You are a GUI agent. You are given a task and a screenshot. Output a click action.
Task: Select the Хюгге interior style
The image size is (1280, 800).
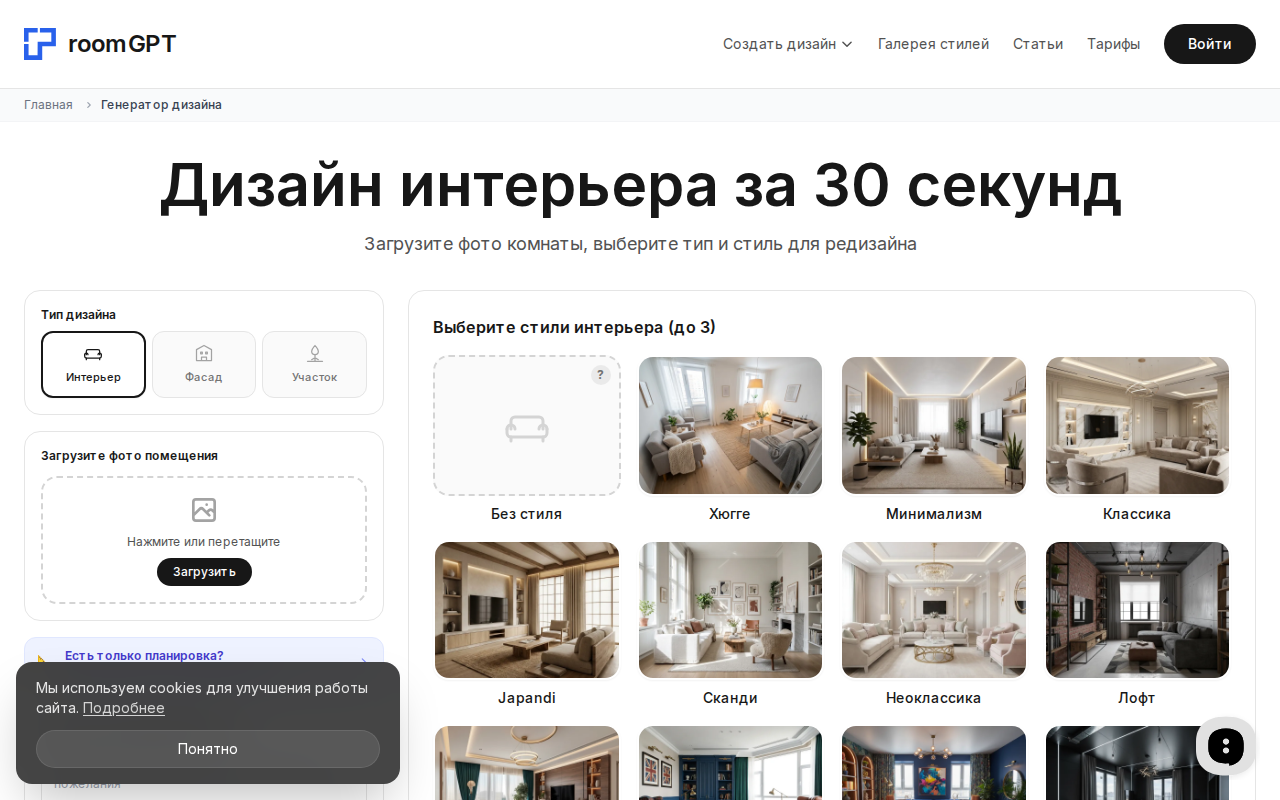(730, 425)
